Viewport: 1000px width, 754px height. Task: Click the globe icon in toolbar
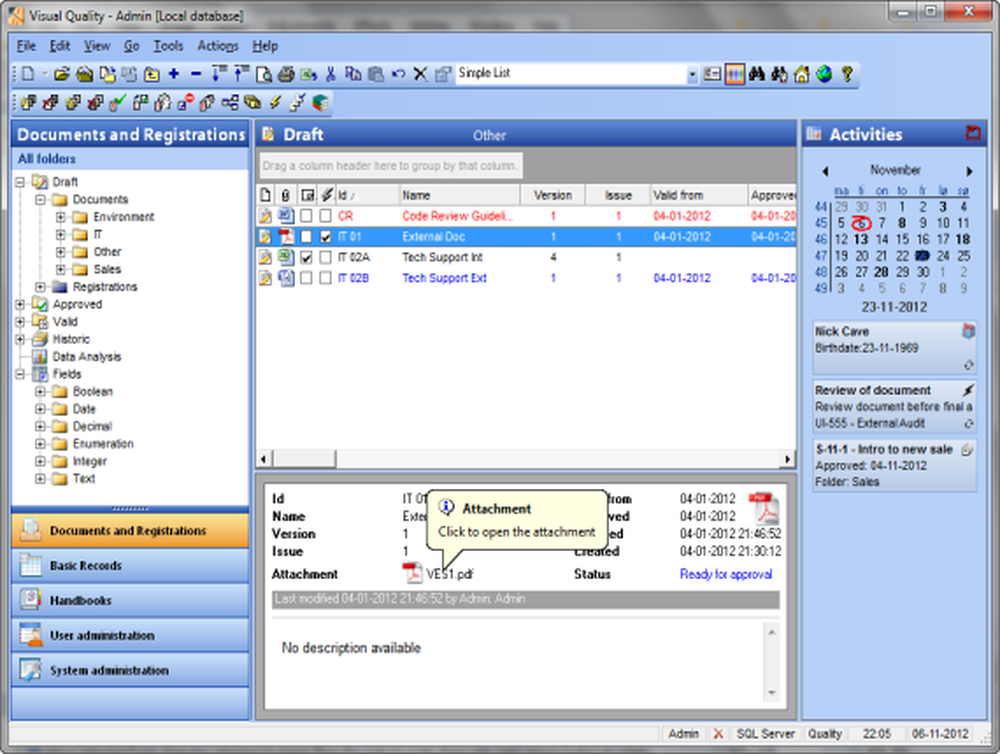click(x=824, y=74)
